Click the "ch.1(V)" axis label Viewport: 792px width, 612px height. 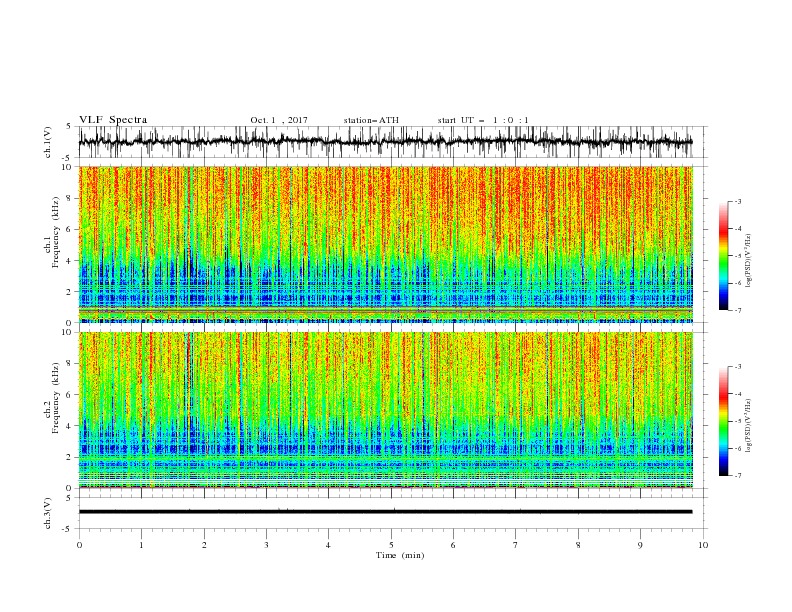(48, 142)
